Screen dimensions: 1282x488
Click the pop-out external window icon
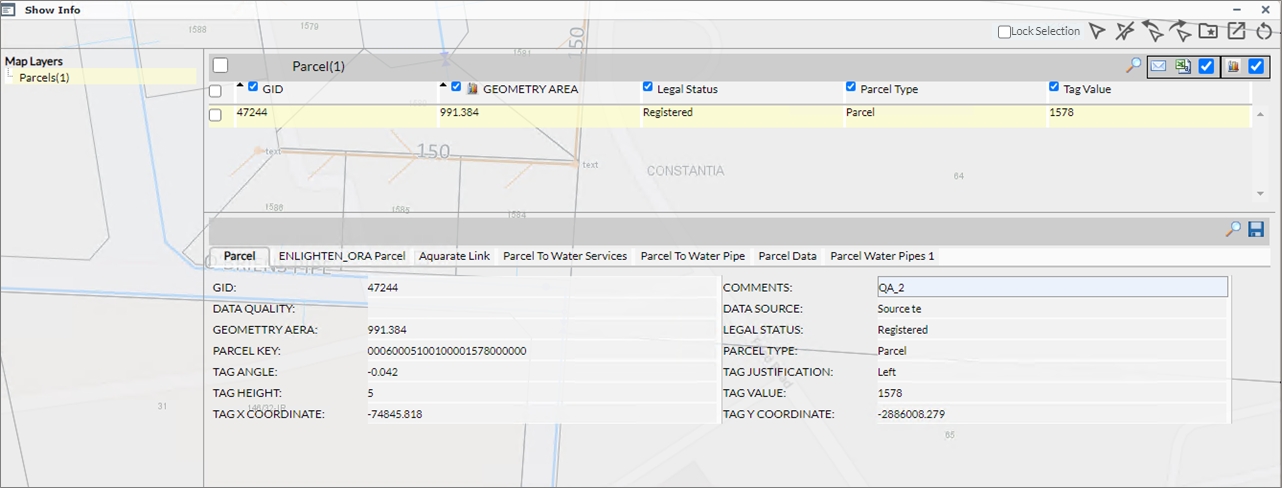point(1236,32)
